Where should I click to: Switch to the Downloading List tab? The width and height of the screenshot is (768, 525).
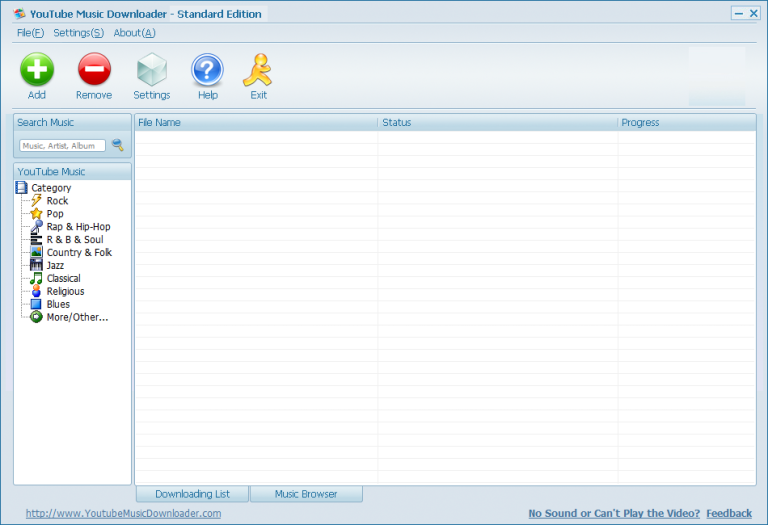193,494
